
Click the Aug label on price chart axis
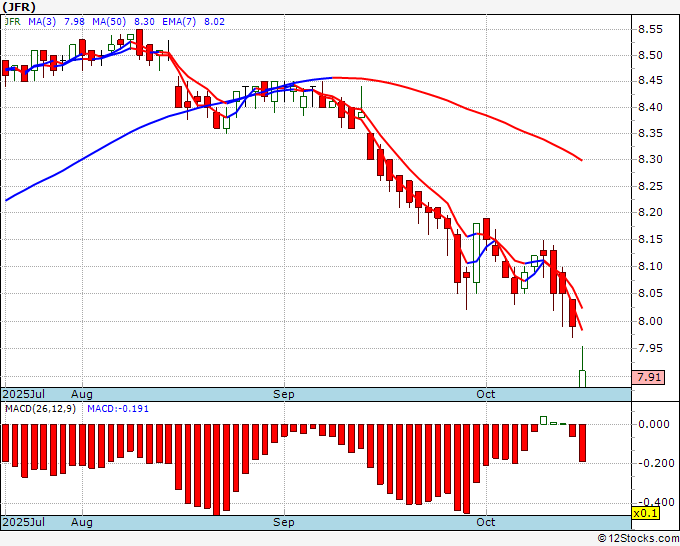(82, 394)
